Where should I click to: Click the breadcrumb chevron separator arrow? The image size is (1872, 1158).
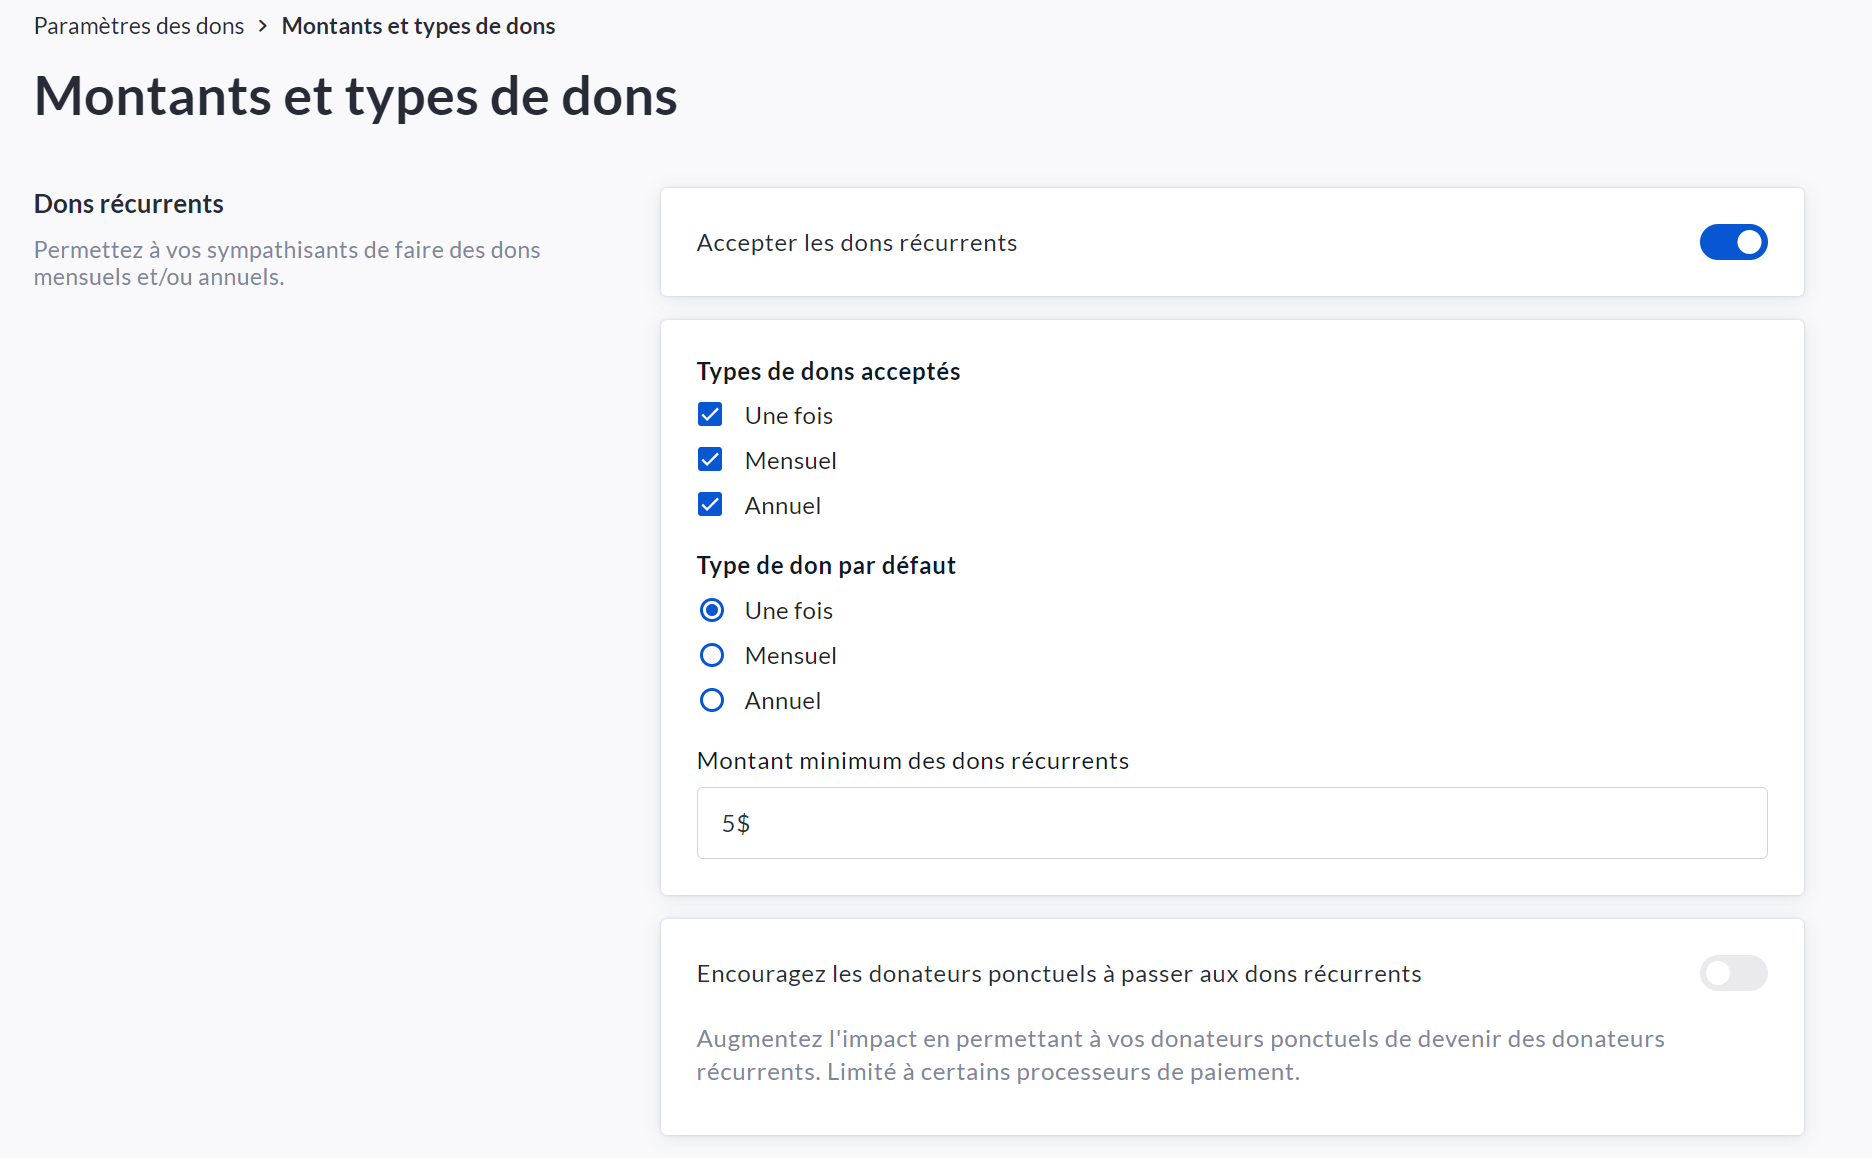point(263,26)
